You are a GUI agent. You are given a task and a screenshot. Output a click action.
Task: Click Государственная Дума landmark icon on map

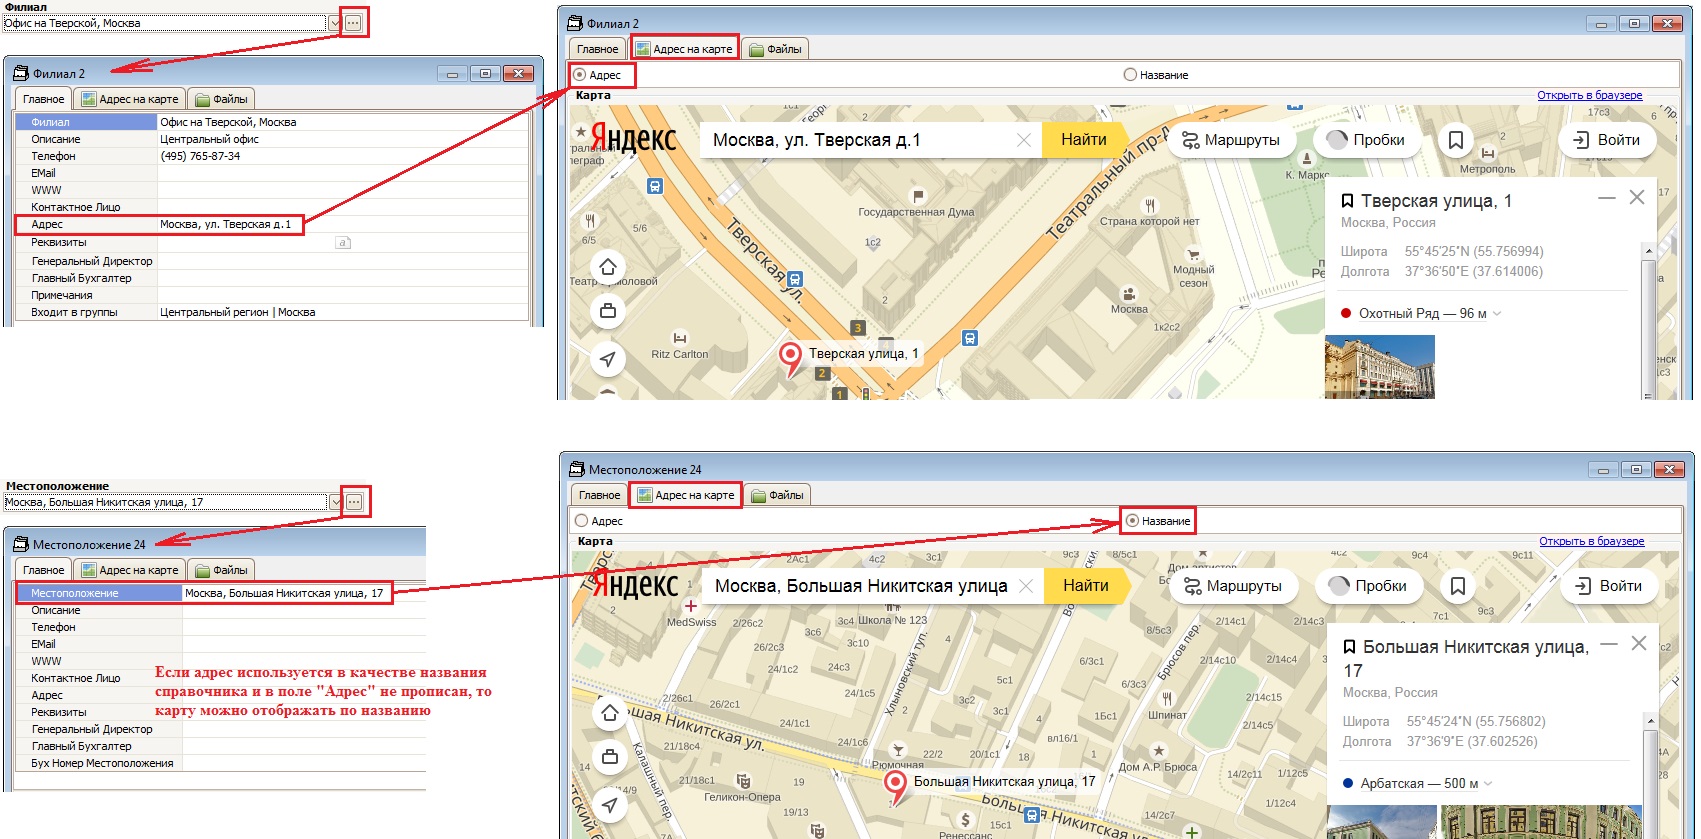917,196
